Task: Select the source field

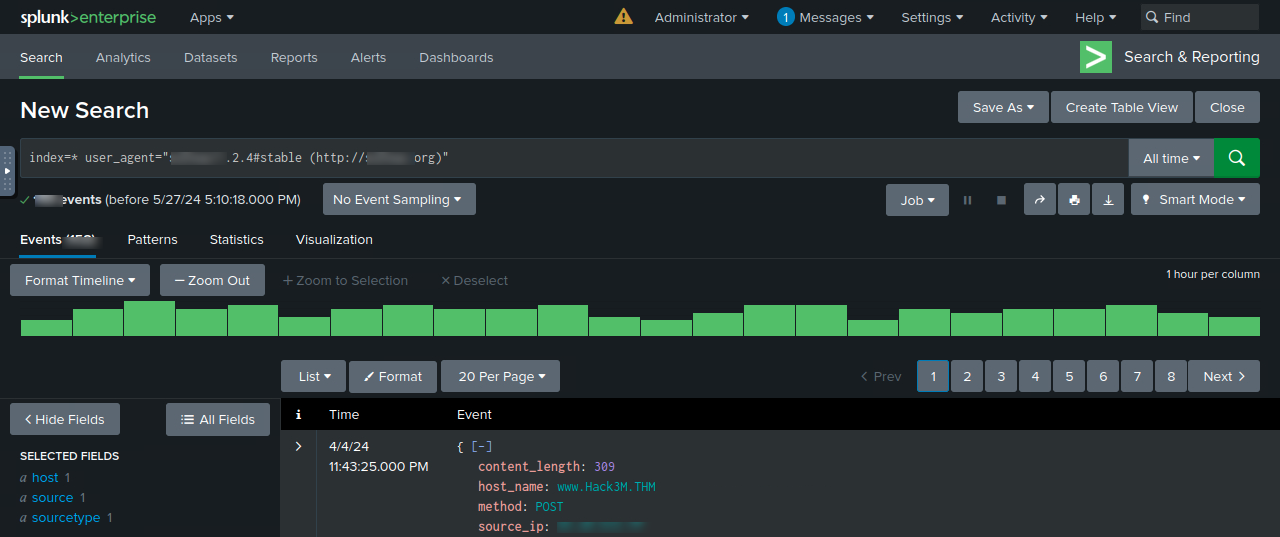Action: pyautogui.click(x=52, y=498)
